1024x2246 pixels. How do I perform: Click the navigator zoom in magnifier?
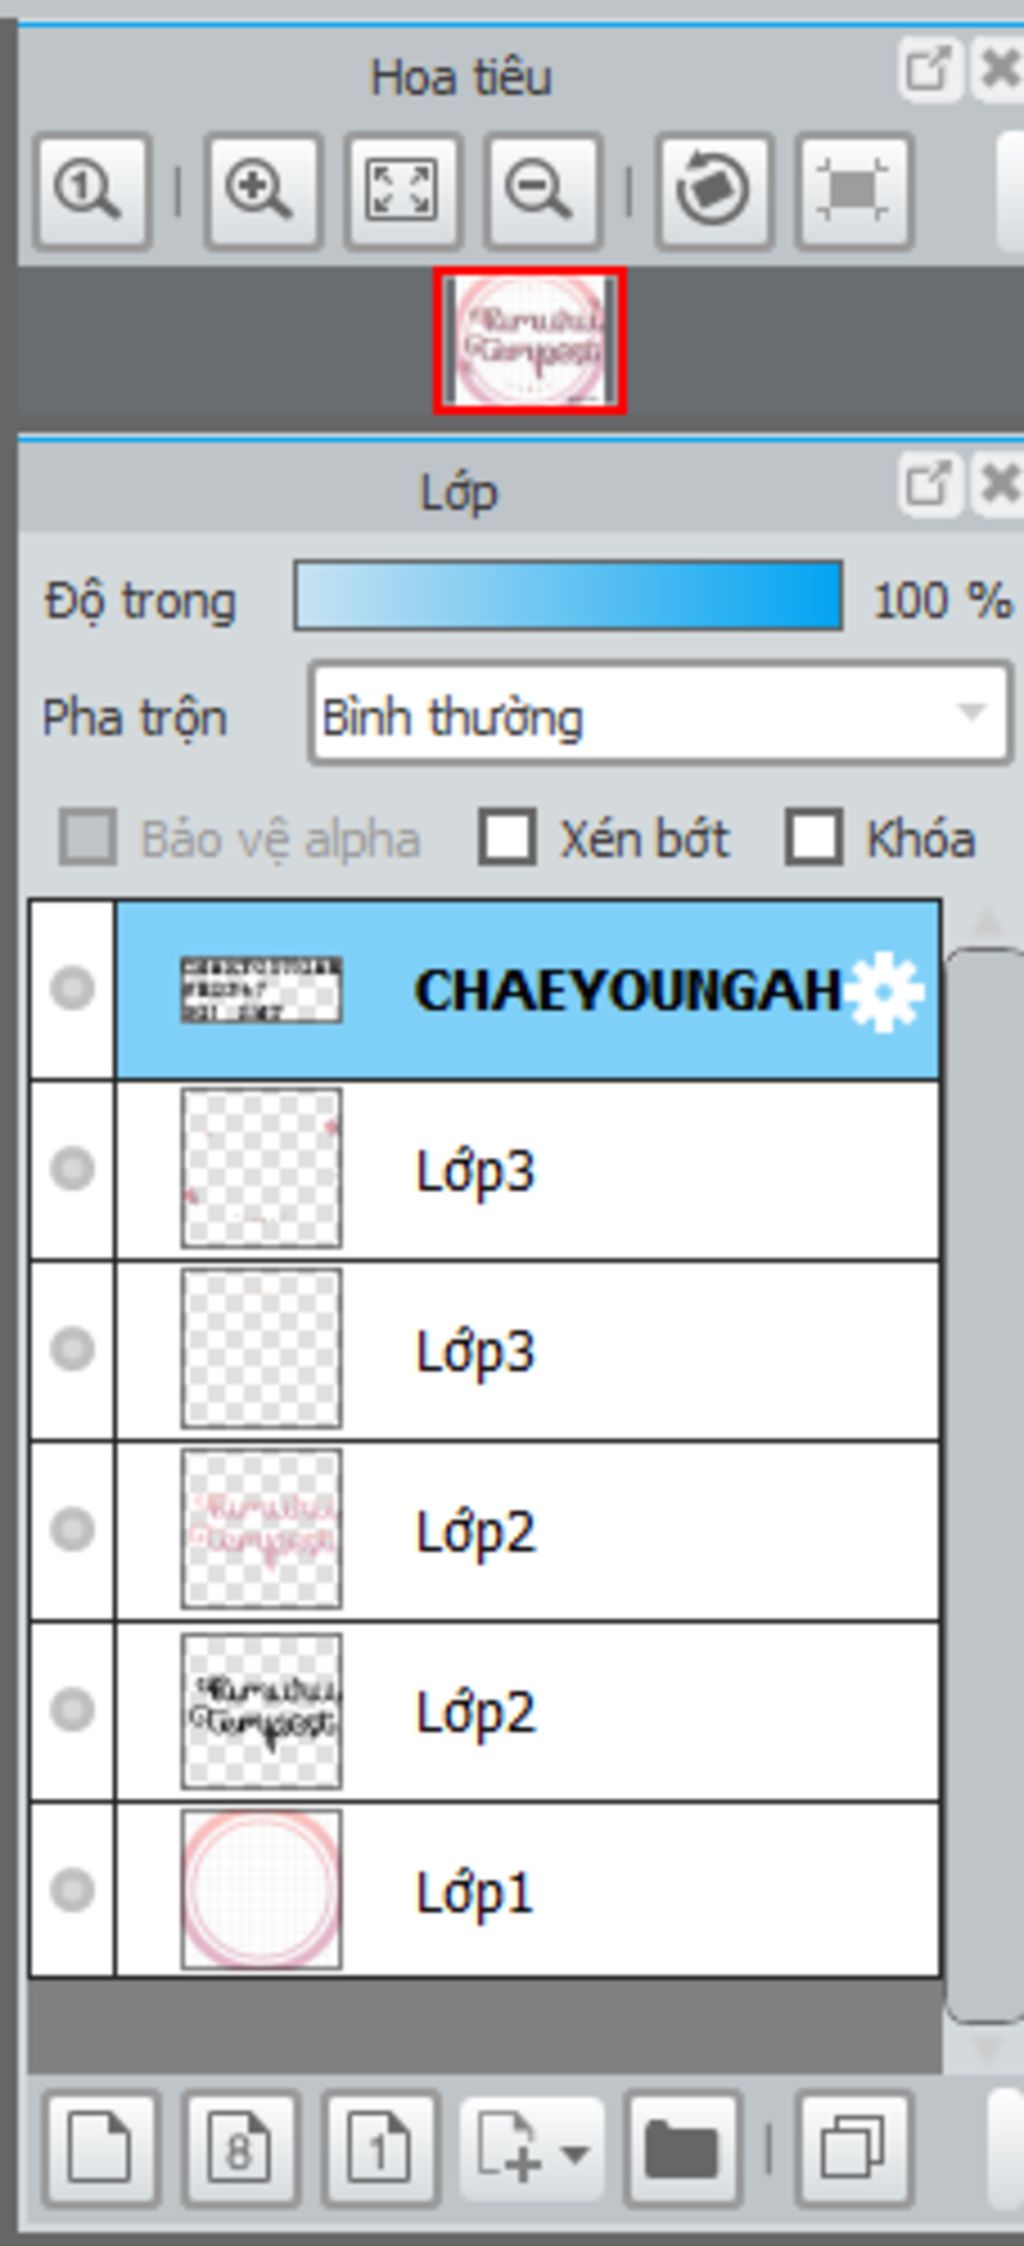pyautogui.click(x=263, y=190)
